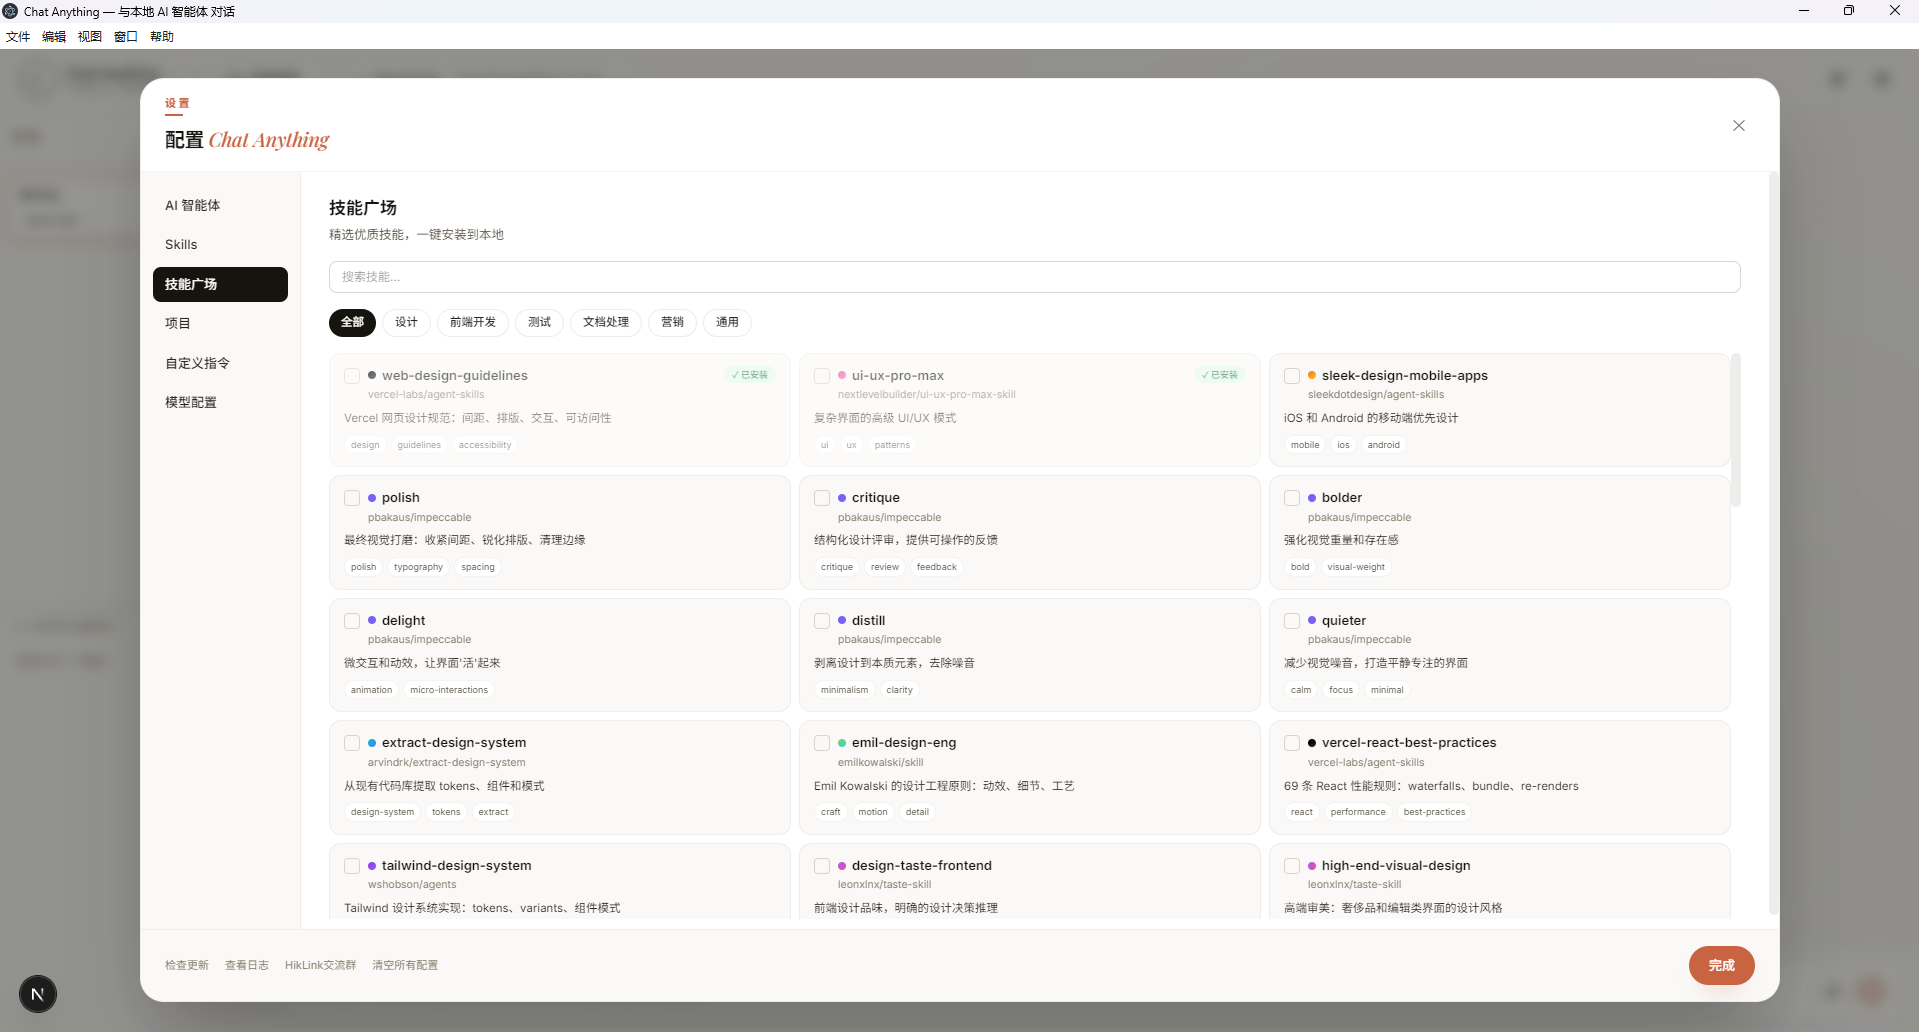Open the 视图 menu
Image resolution: width=1919 pixels, height=1032 pixels.
(x=90, y=37)
